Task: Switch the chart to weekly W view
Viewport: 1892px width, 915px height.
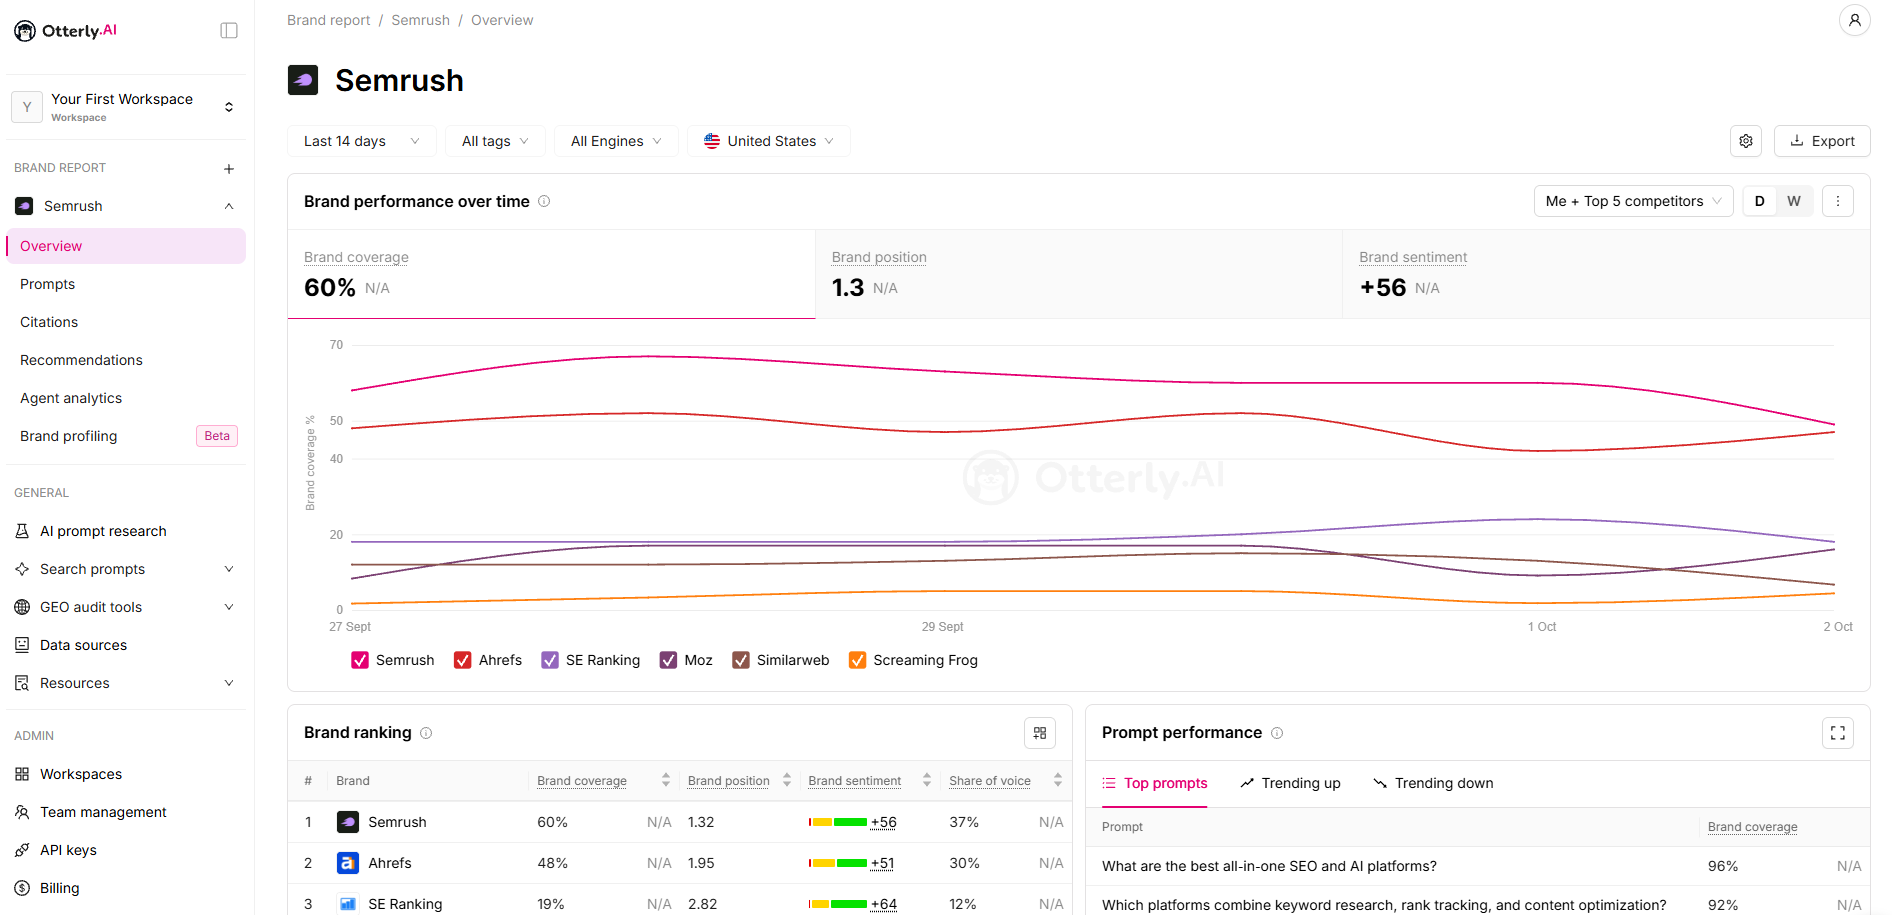Action: point(1794,201)
